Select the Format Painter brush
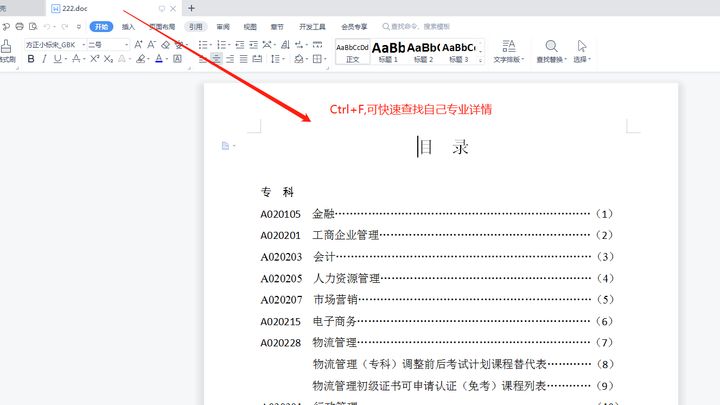Viewport: 720px width, 405px height. point(6,46)
